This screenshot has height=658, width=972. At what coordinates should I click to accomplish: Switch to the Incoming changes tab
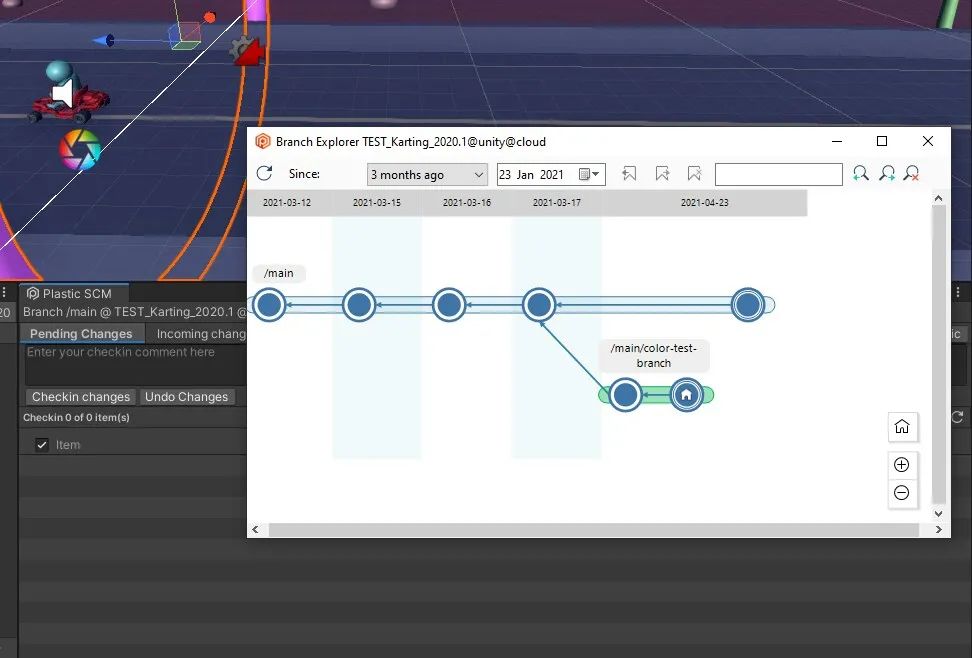201,334
